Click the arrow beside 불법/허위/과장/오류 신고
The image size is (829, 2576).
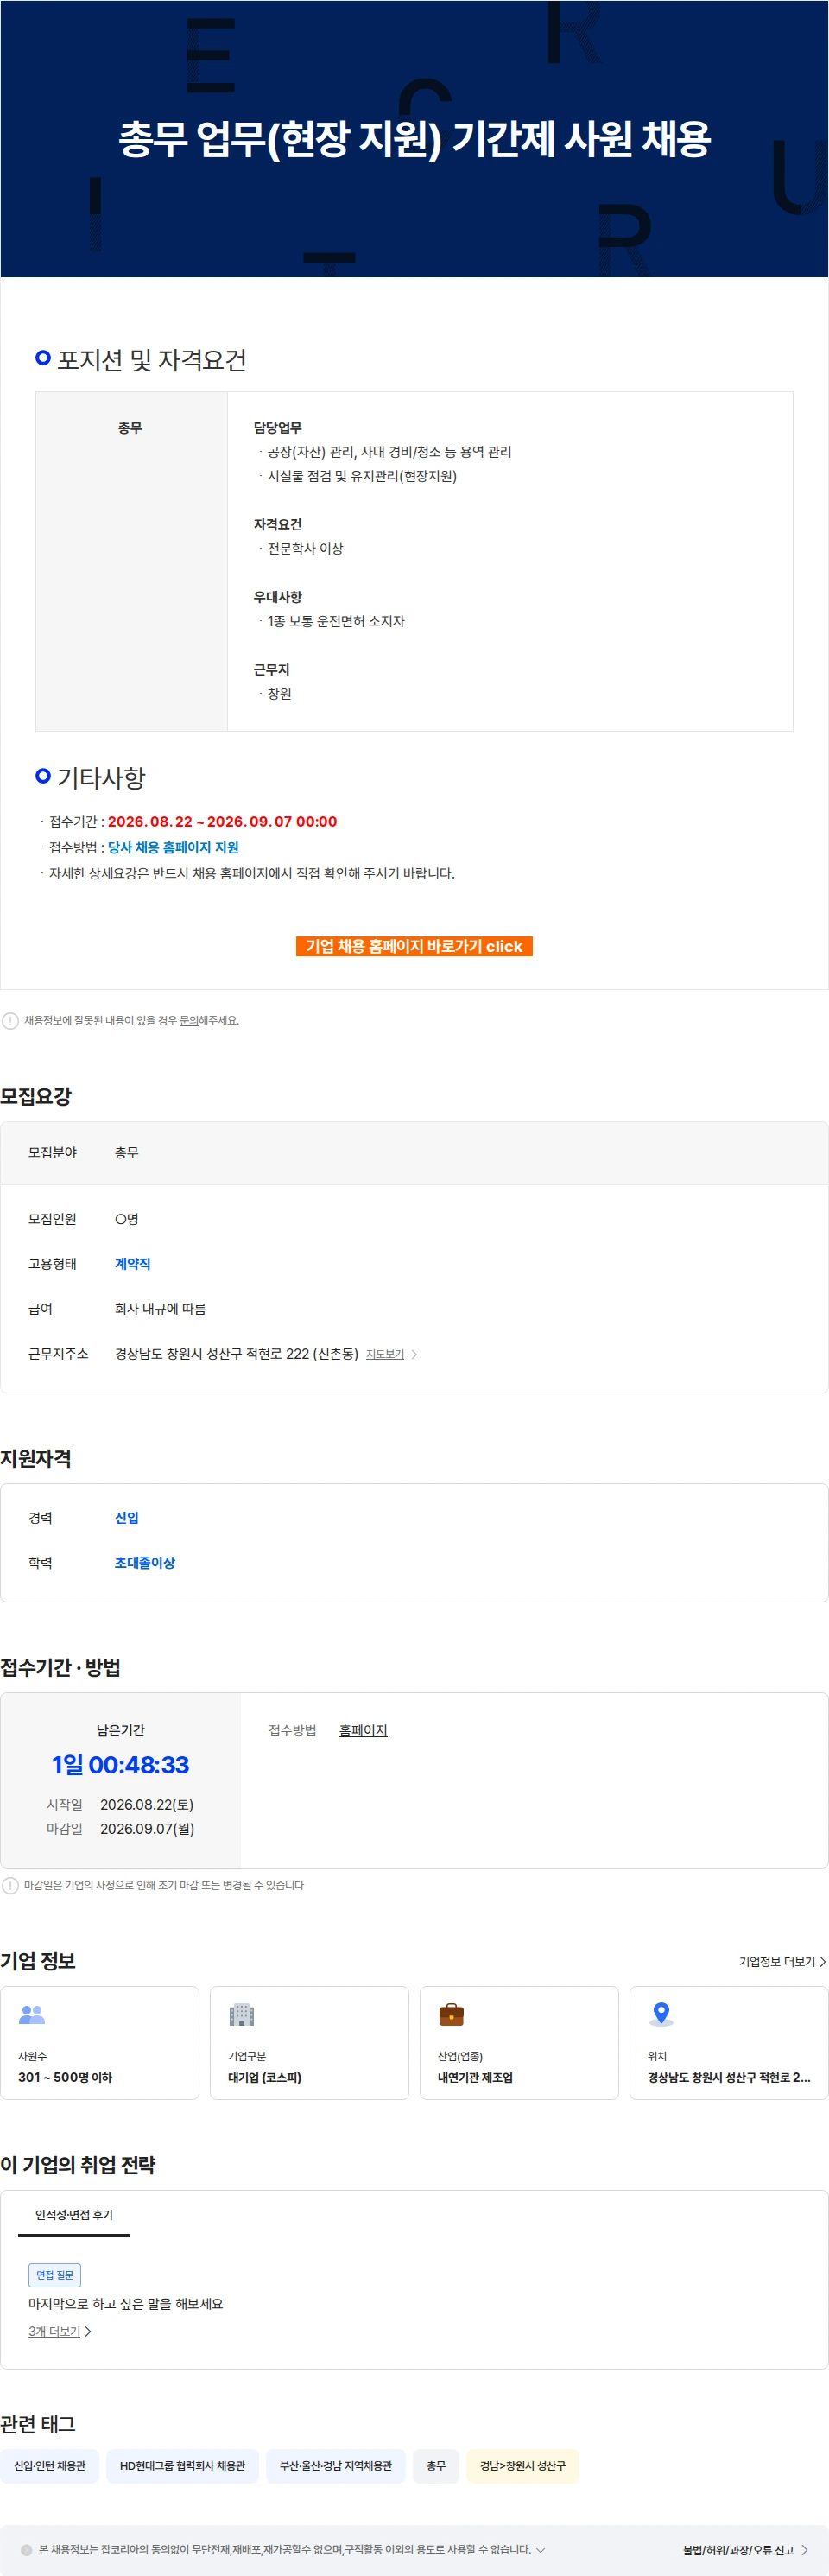(x=805, y=2550)
